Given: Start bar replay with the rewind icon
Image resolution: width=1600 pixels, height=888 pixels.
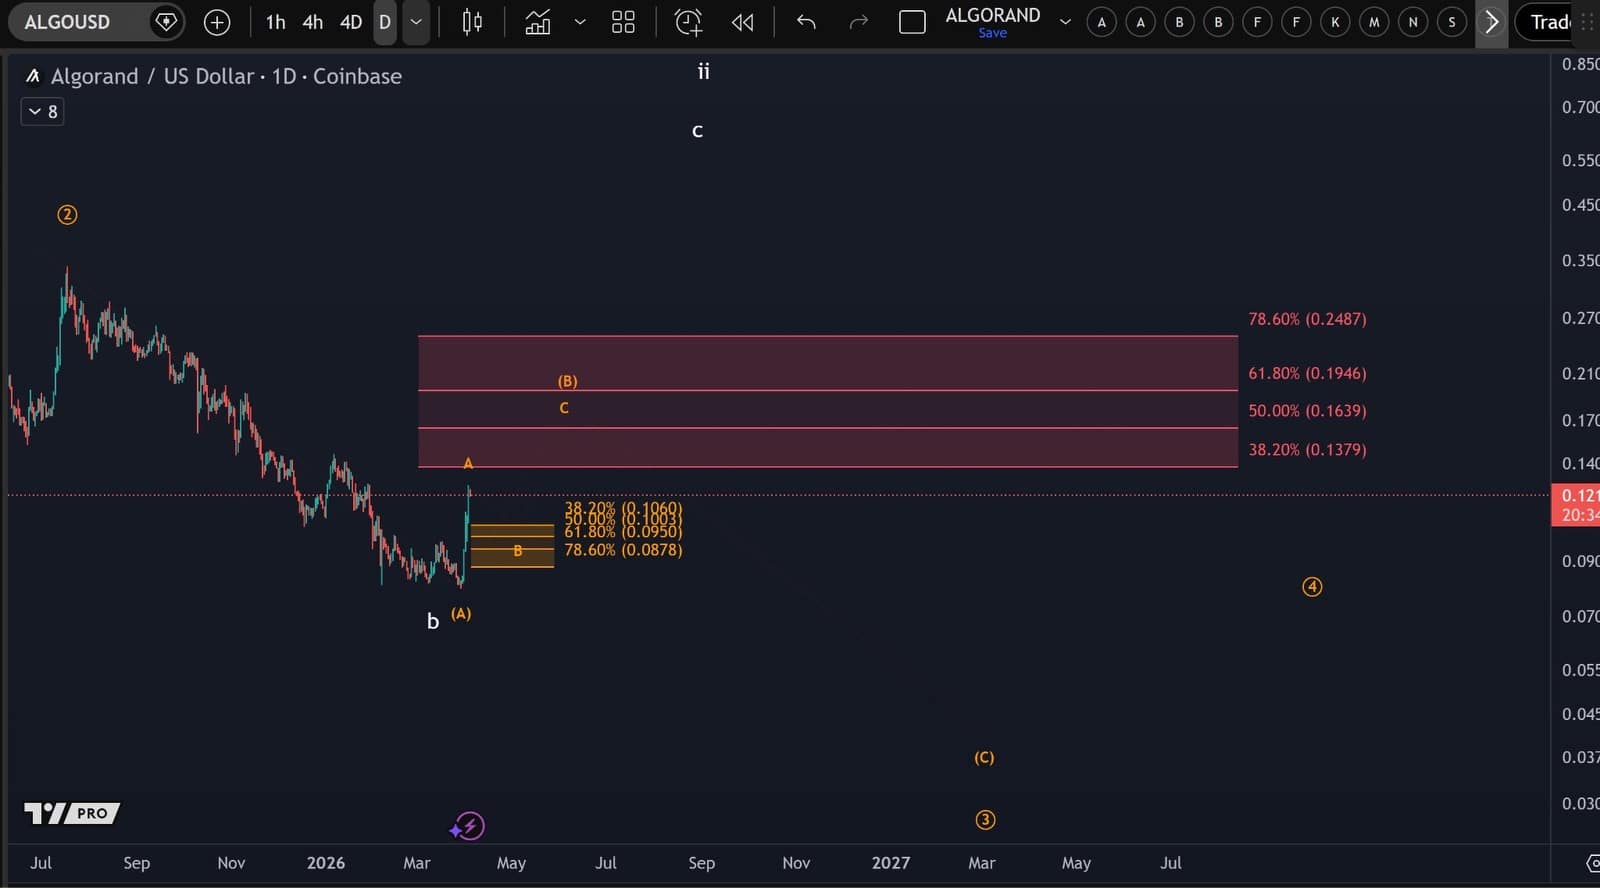Looking at the screenshot, I should pos(742,22).
